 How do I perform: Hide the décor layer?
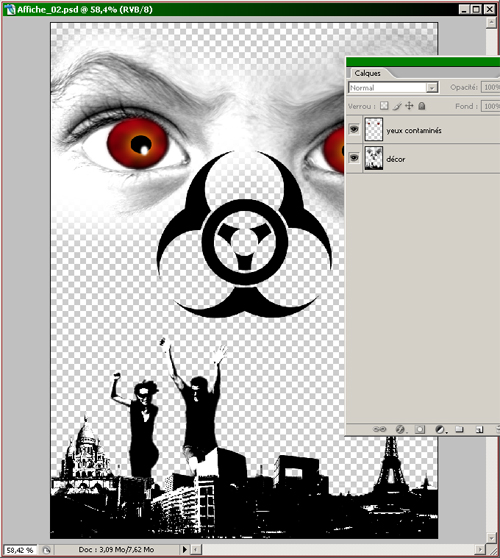(354, 158)
